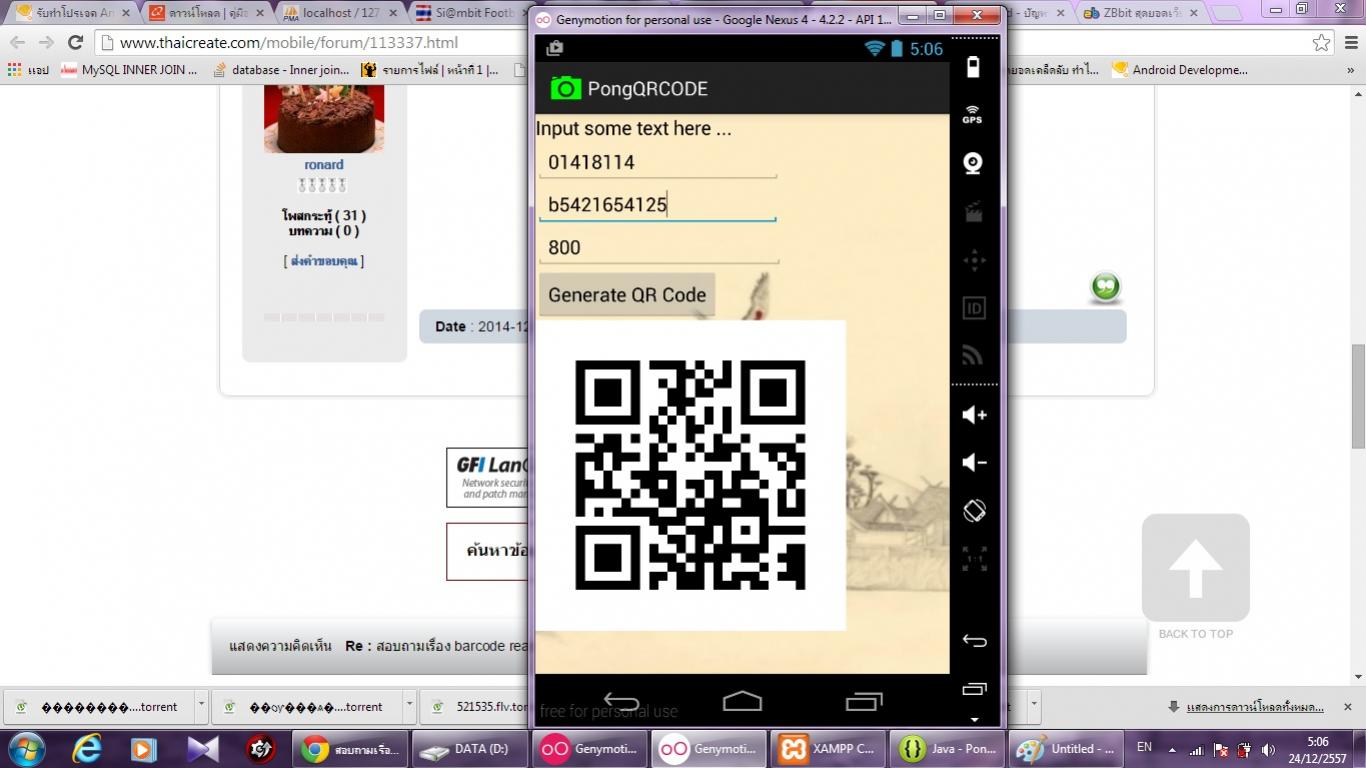Click the first text field containing 01418114

pyautogui.click(x=657, y=162)
